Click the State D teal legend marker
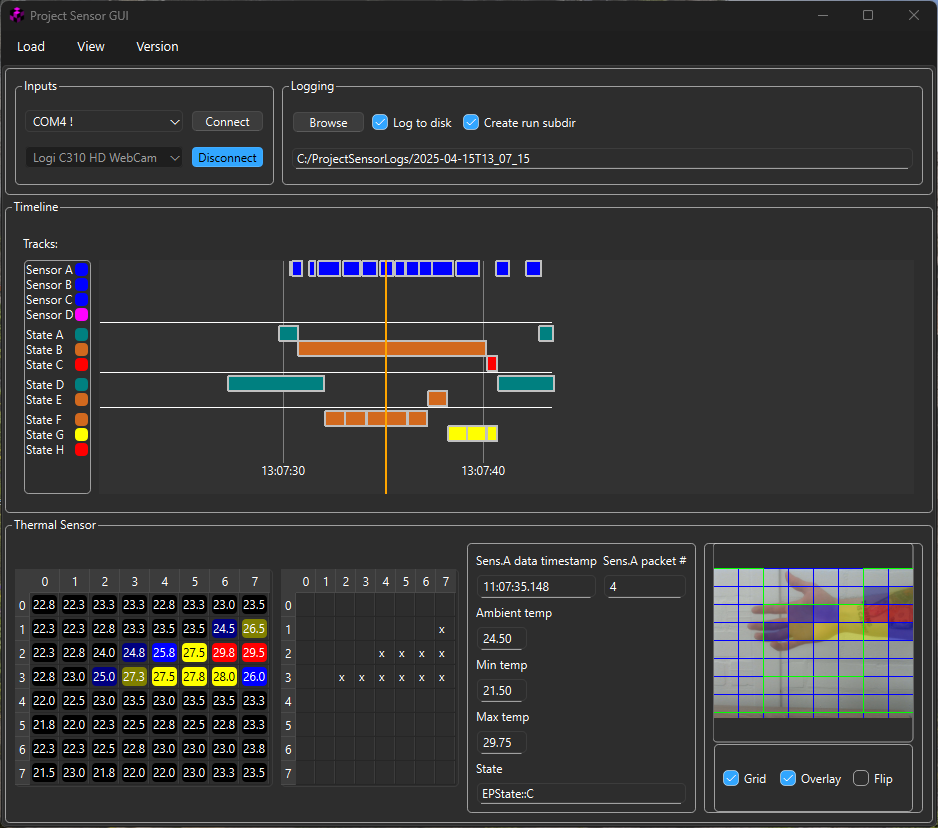 (81, 384)
